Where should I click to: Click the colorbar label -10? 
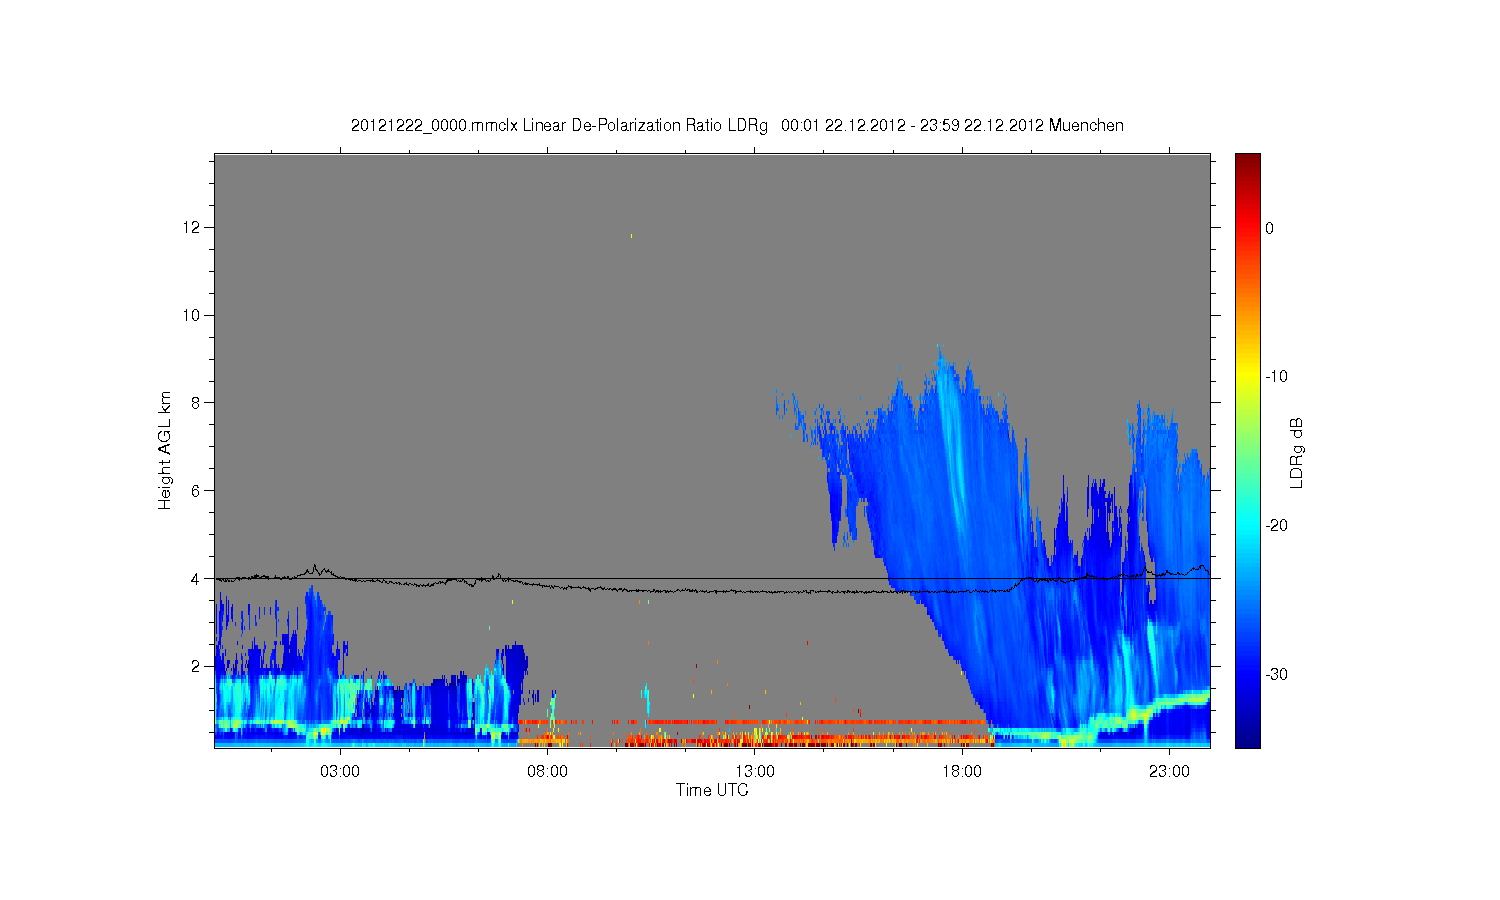(x=1276, y=377)
